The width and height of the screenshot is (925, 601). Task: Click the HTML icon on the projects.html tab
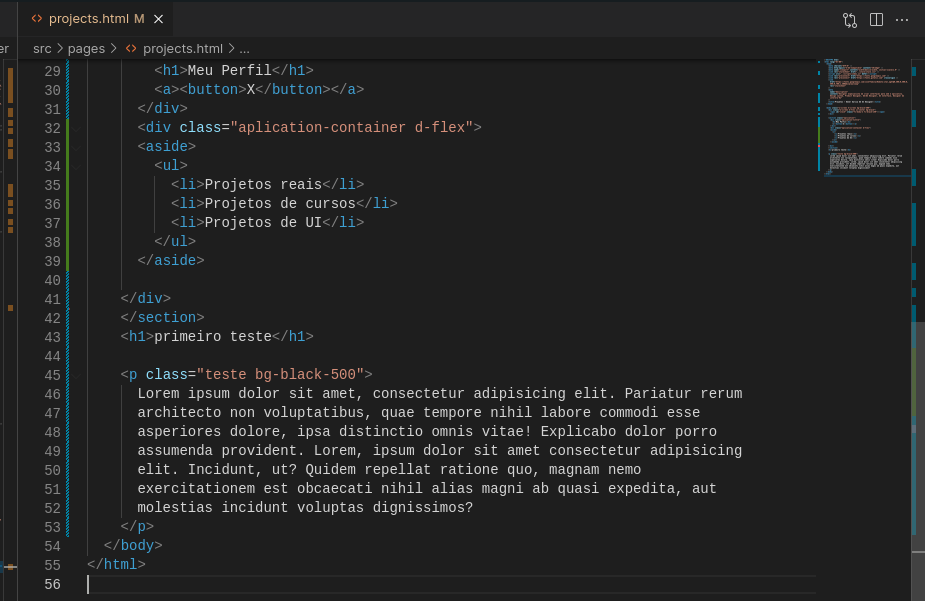pos(37,18)
